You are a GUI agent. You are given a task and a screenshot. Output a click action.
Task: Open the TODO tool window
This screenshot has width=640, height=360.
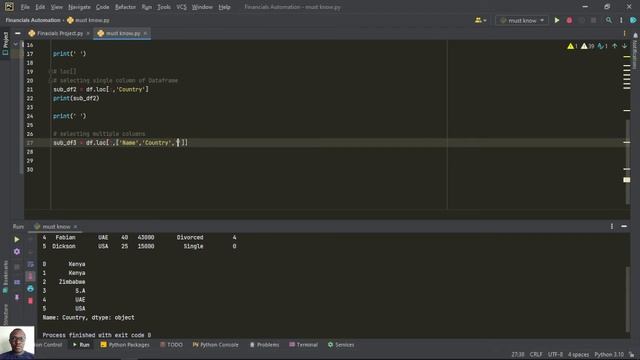coord(171,345)
